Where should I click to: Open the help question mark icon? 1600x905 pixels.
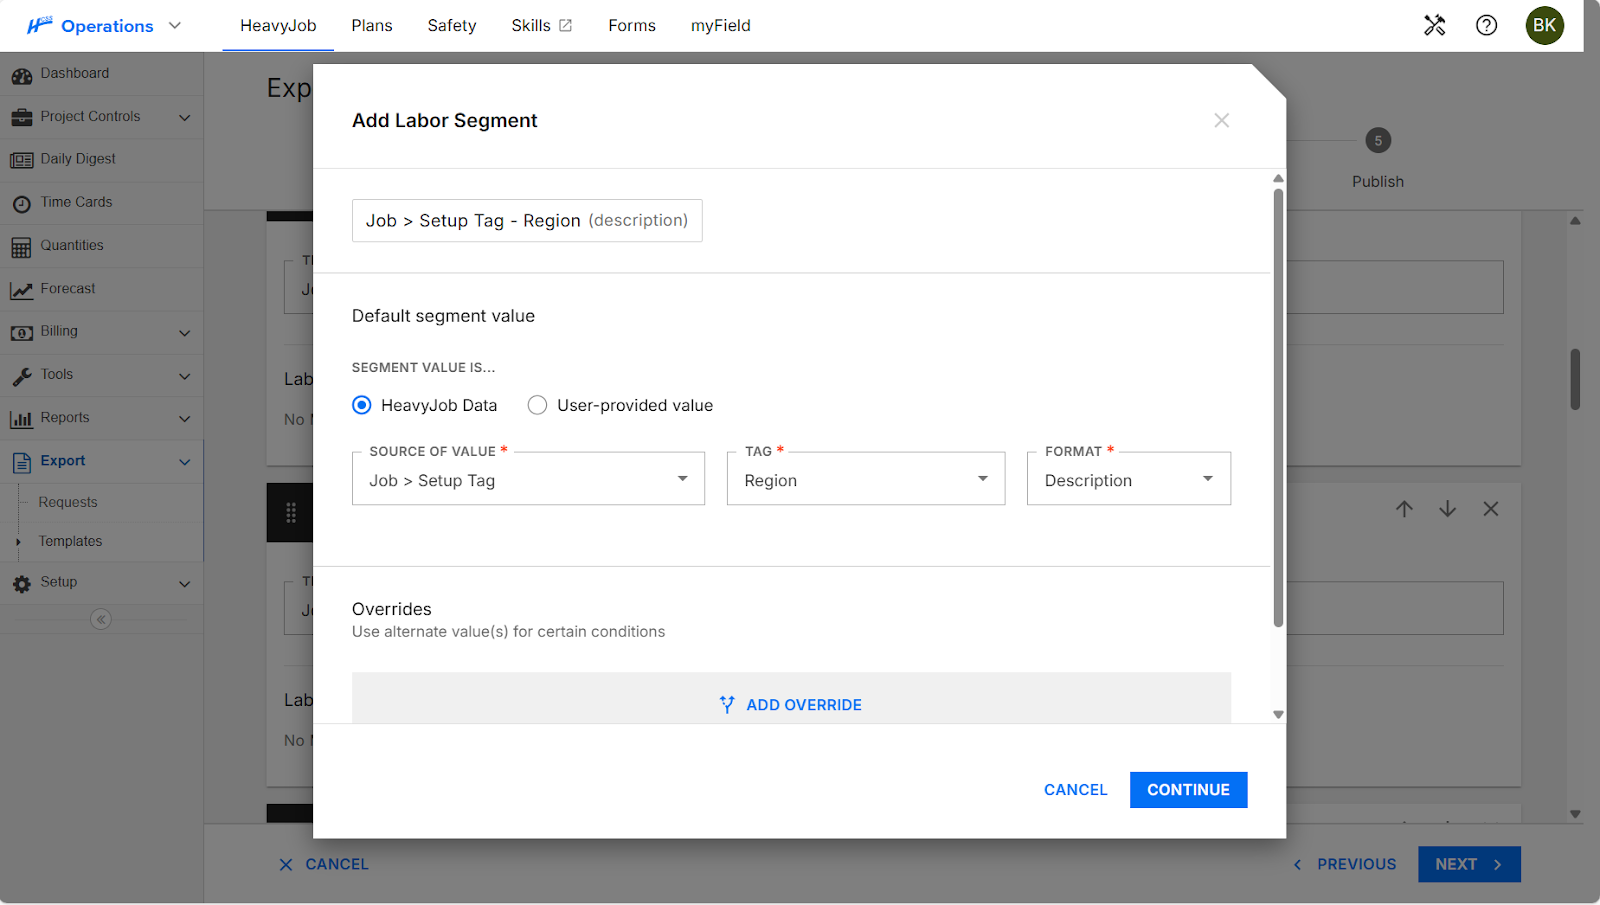[x=1486, y=25]
